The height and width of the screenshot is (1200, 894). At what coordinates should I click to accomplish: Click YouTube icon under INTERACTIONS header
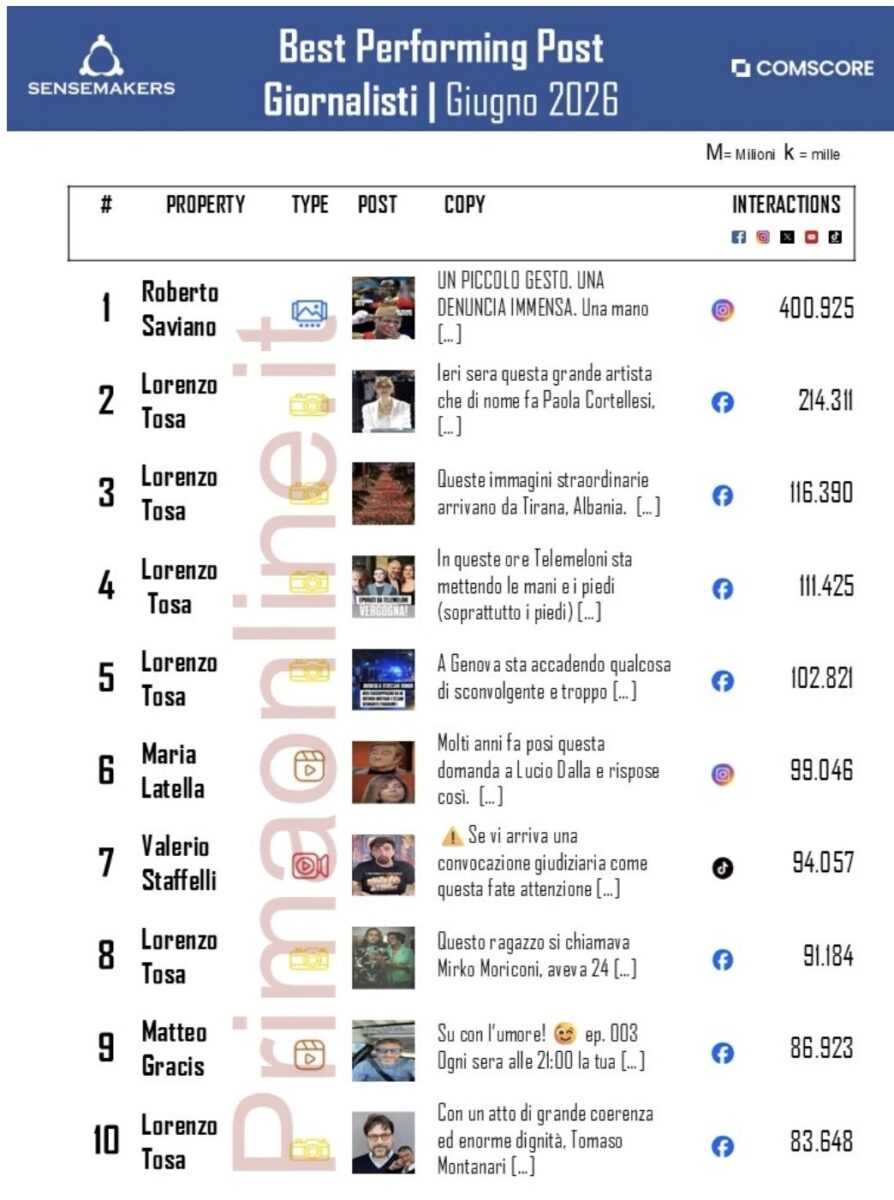point(811,237)
